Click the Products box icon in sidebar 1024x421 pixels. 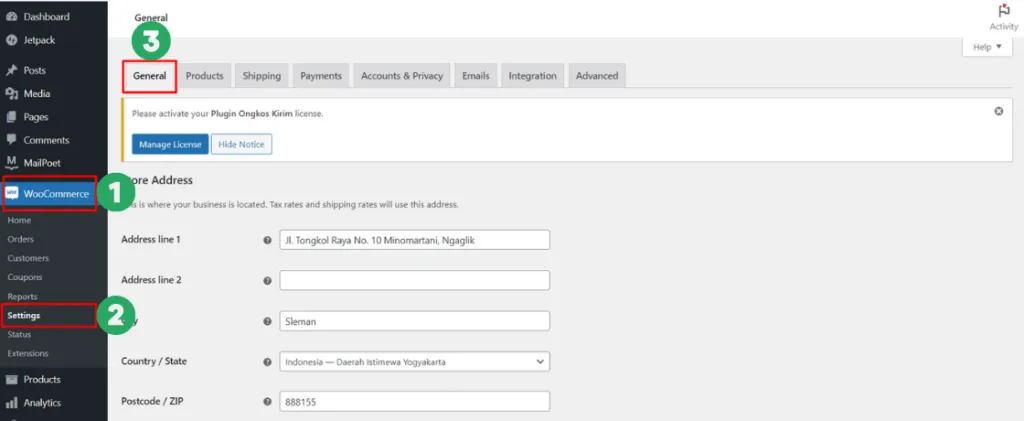point(10,379)
